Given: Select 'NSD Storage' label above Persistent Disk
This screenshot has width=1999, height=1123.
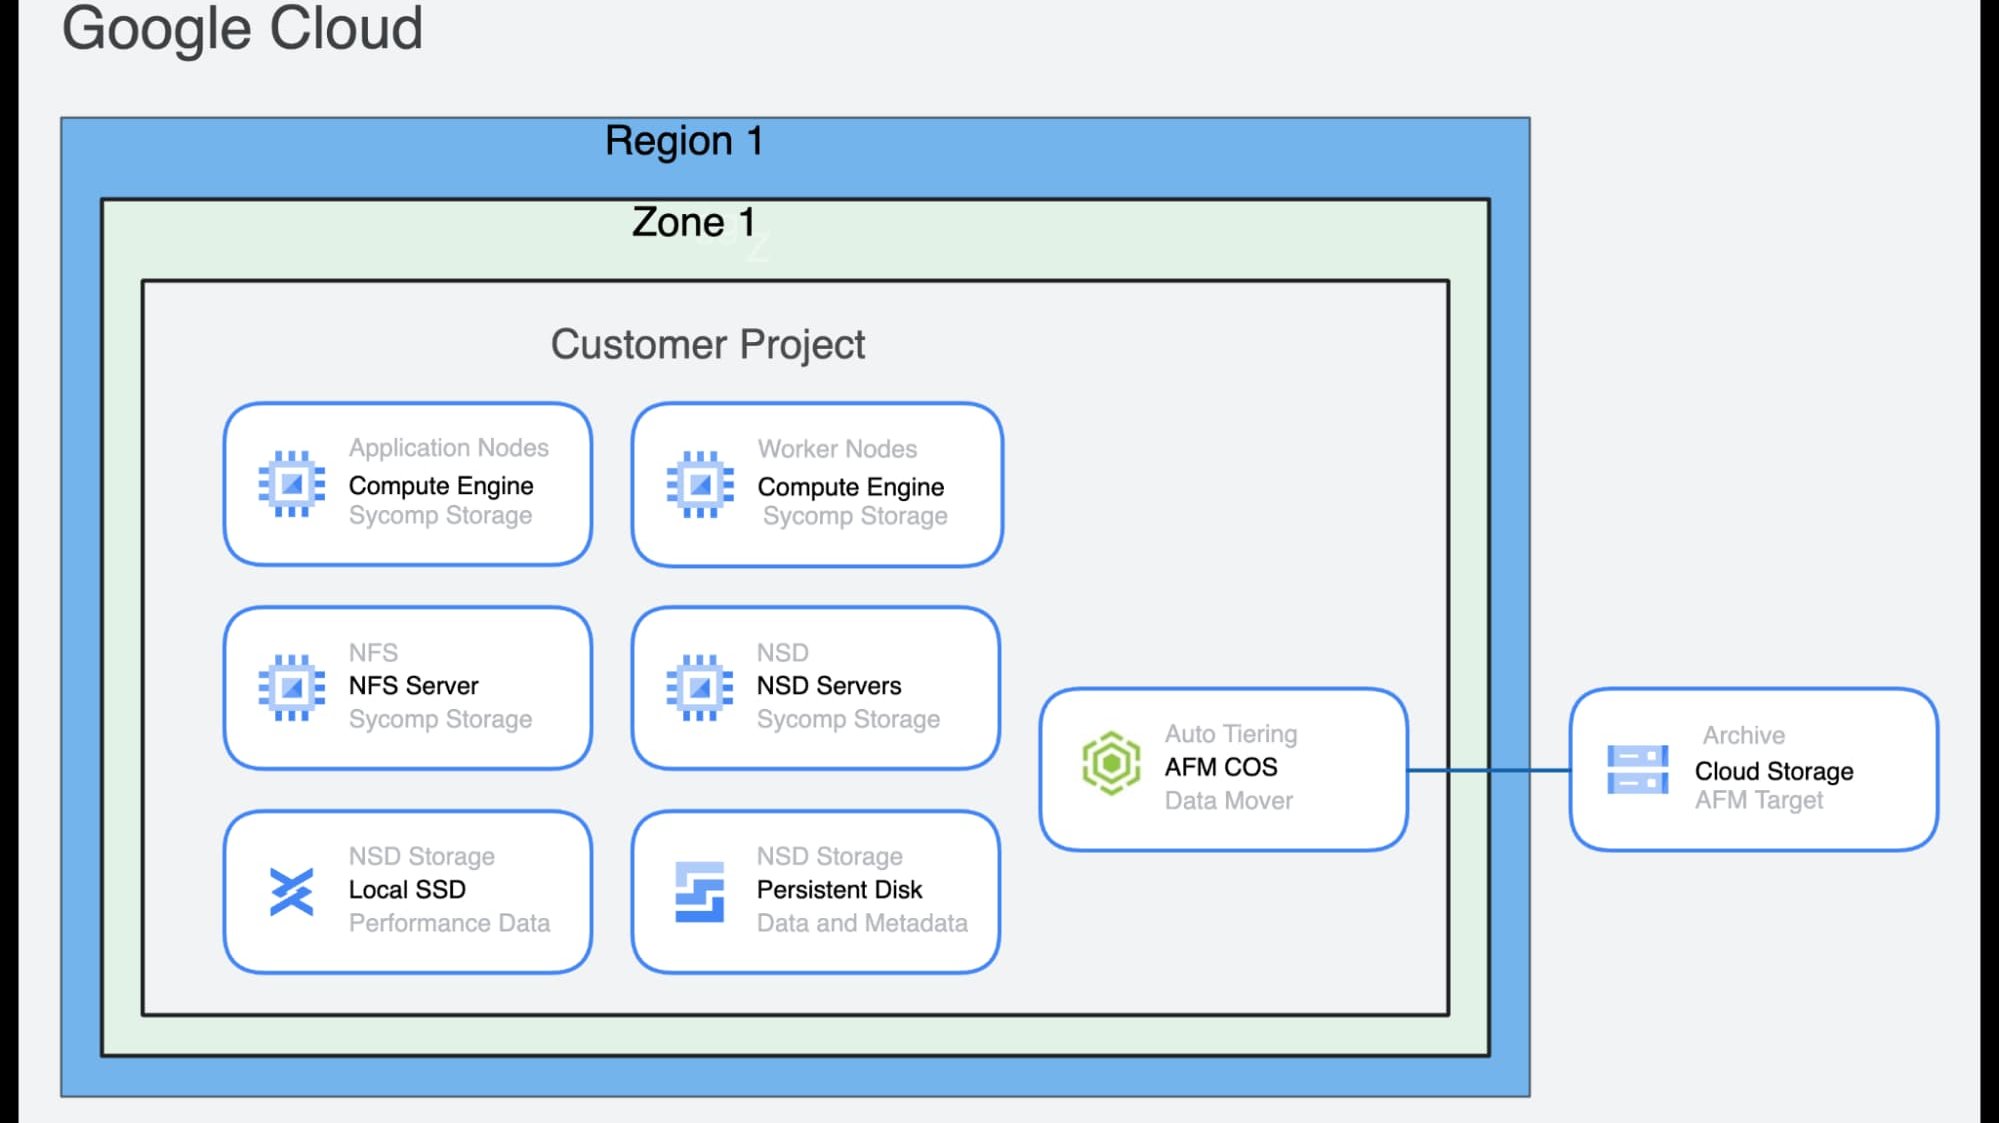Looking at the screenshot, I should [x=829, y=857].
